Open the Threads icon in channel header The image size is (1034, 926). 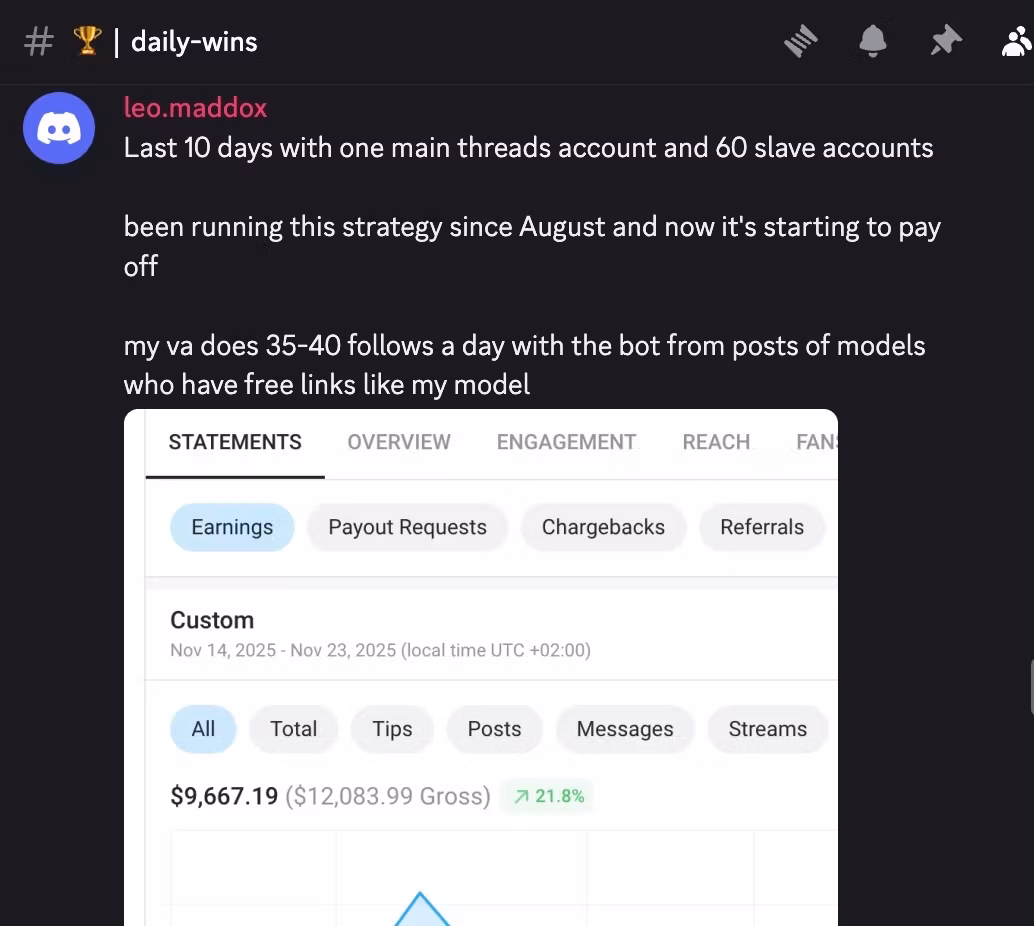(x=800, y=41)
